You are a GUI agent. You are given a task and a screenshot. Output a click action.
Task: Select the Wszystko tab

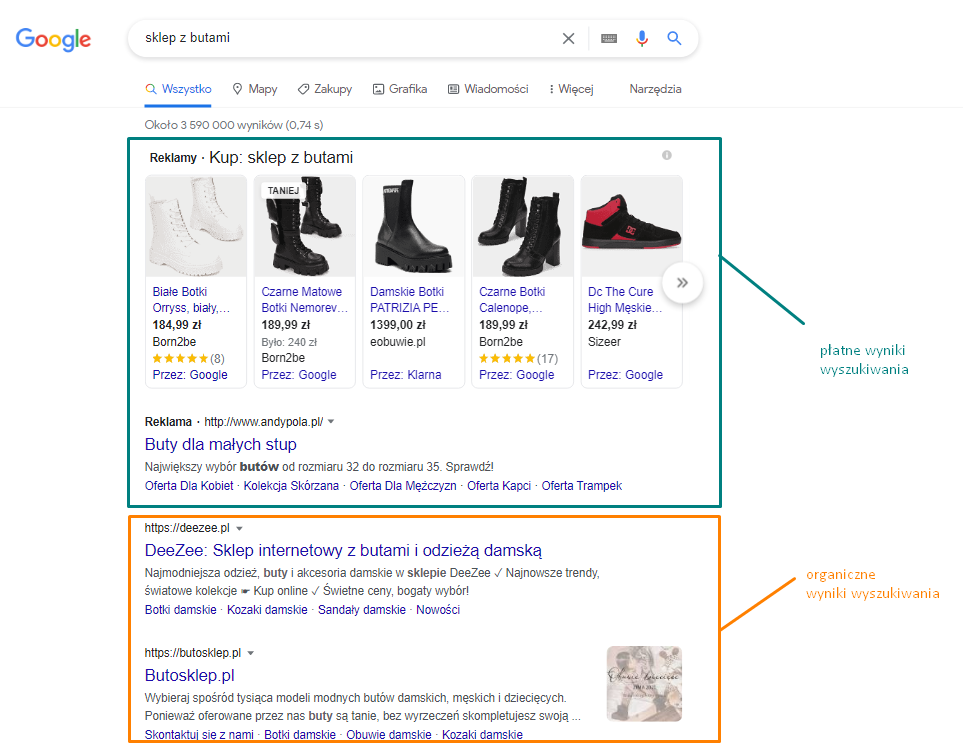point(178,89)
